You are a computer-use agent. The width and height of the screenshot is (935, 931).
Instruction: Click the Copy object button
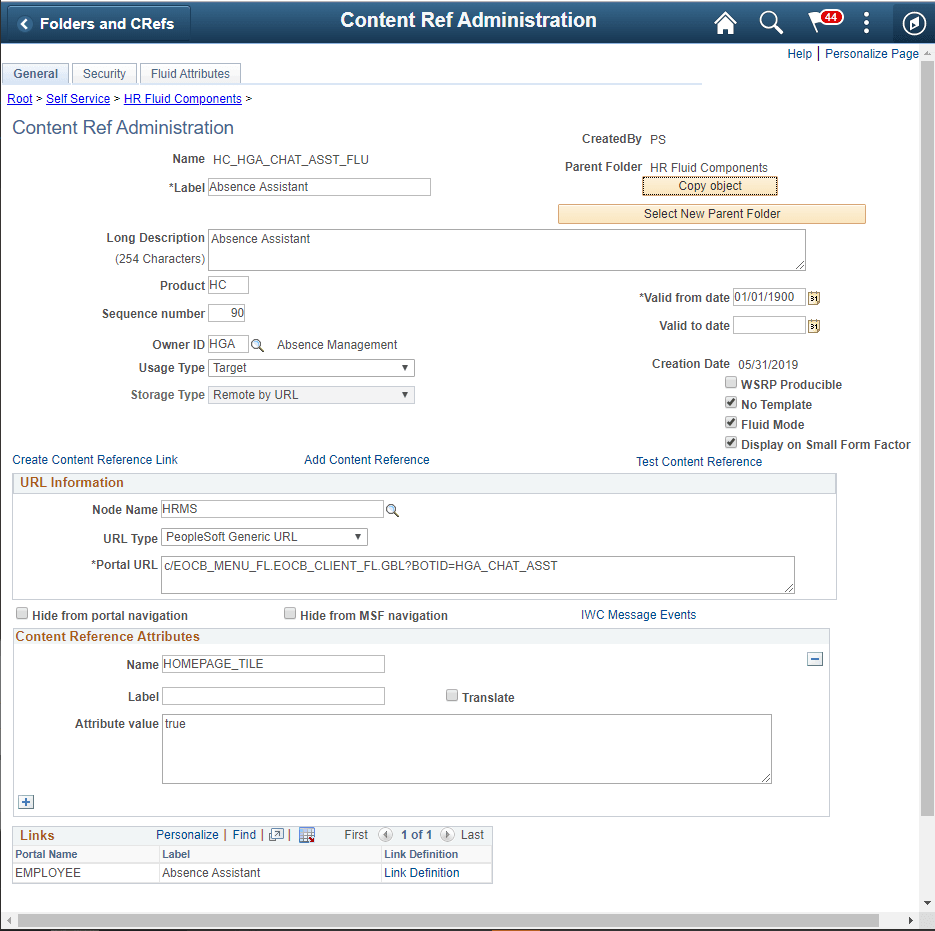(x=709, y=186)
